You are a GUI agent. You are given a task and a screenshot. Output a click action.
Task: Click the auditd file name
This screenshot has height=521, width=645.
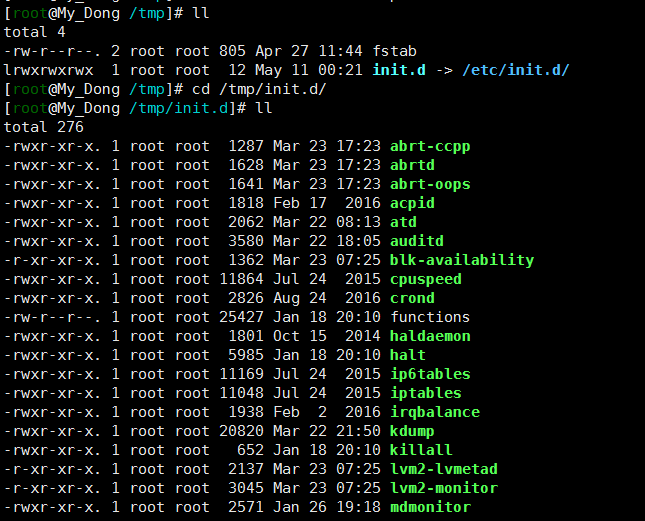(x=417, y=241)
